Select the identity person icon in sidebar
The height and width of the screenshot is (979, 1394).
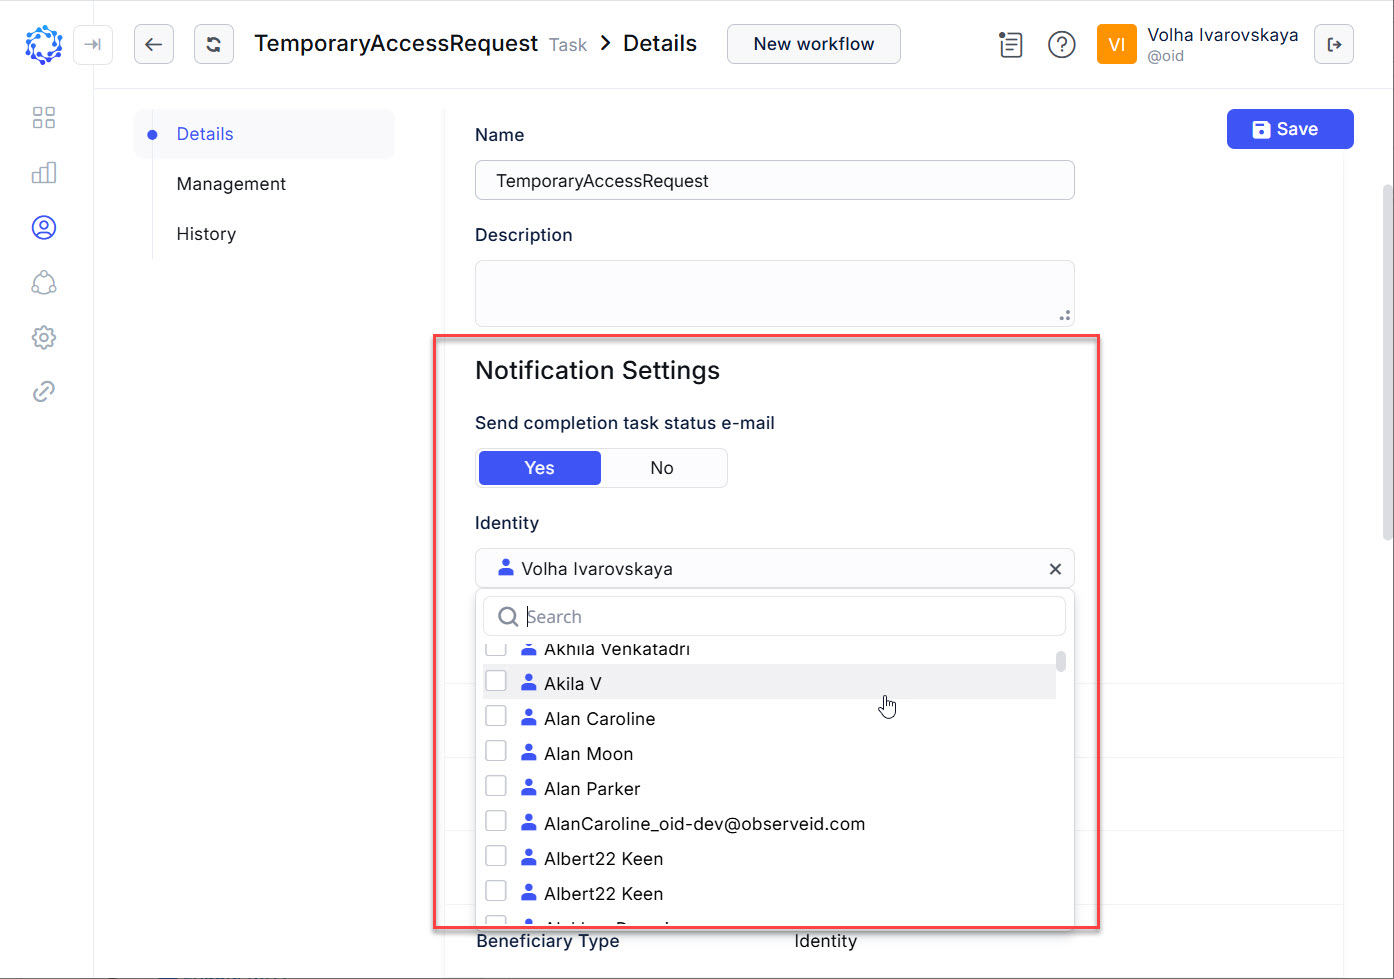(x=44, y=227)
